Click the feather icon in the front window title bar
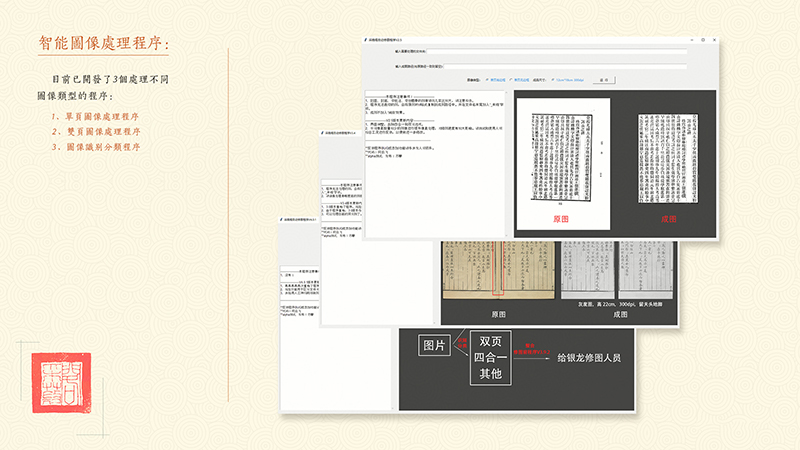 click(366, 40)
